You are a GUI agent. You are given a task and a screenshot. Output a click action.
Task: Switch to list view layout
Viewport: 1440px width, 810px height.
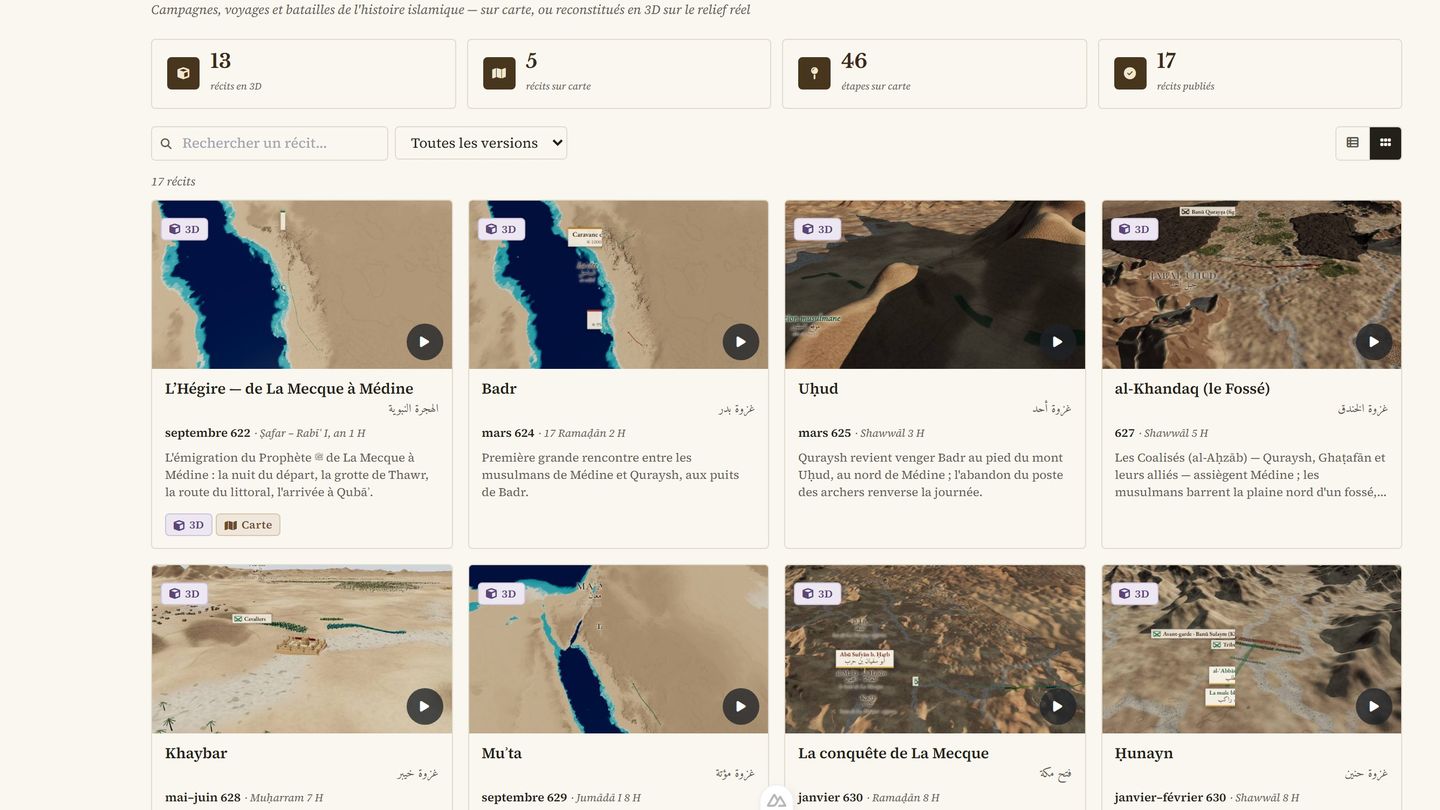coord(1353,143)
